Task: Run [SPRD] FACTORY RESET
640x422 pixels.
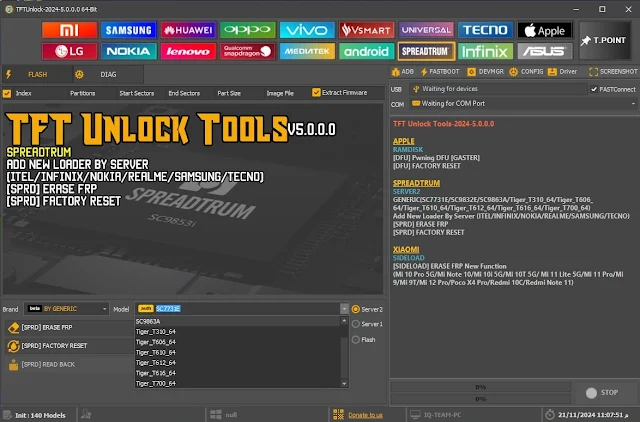Action: pos(68,346)
